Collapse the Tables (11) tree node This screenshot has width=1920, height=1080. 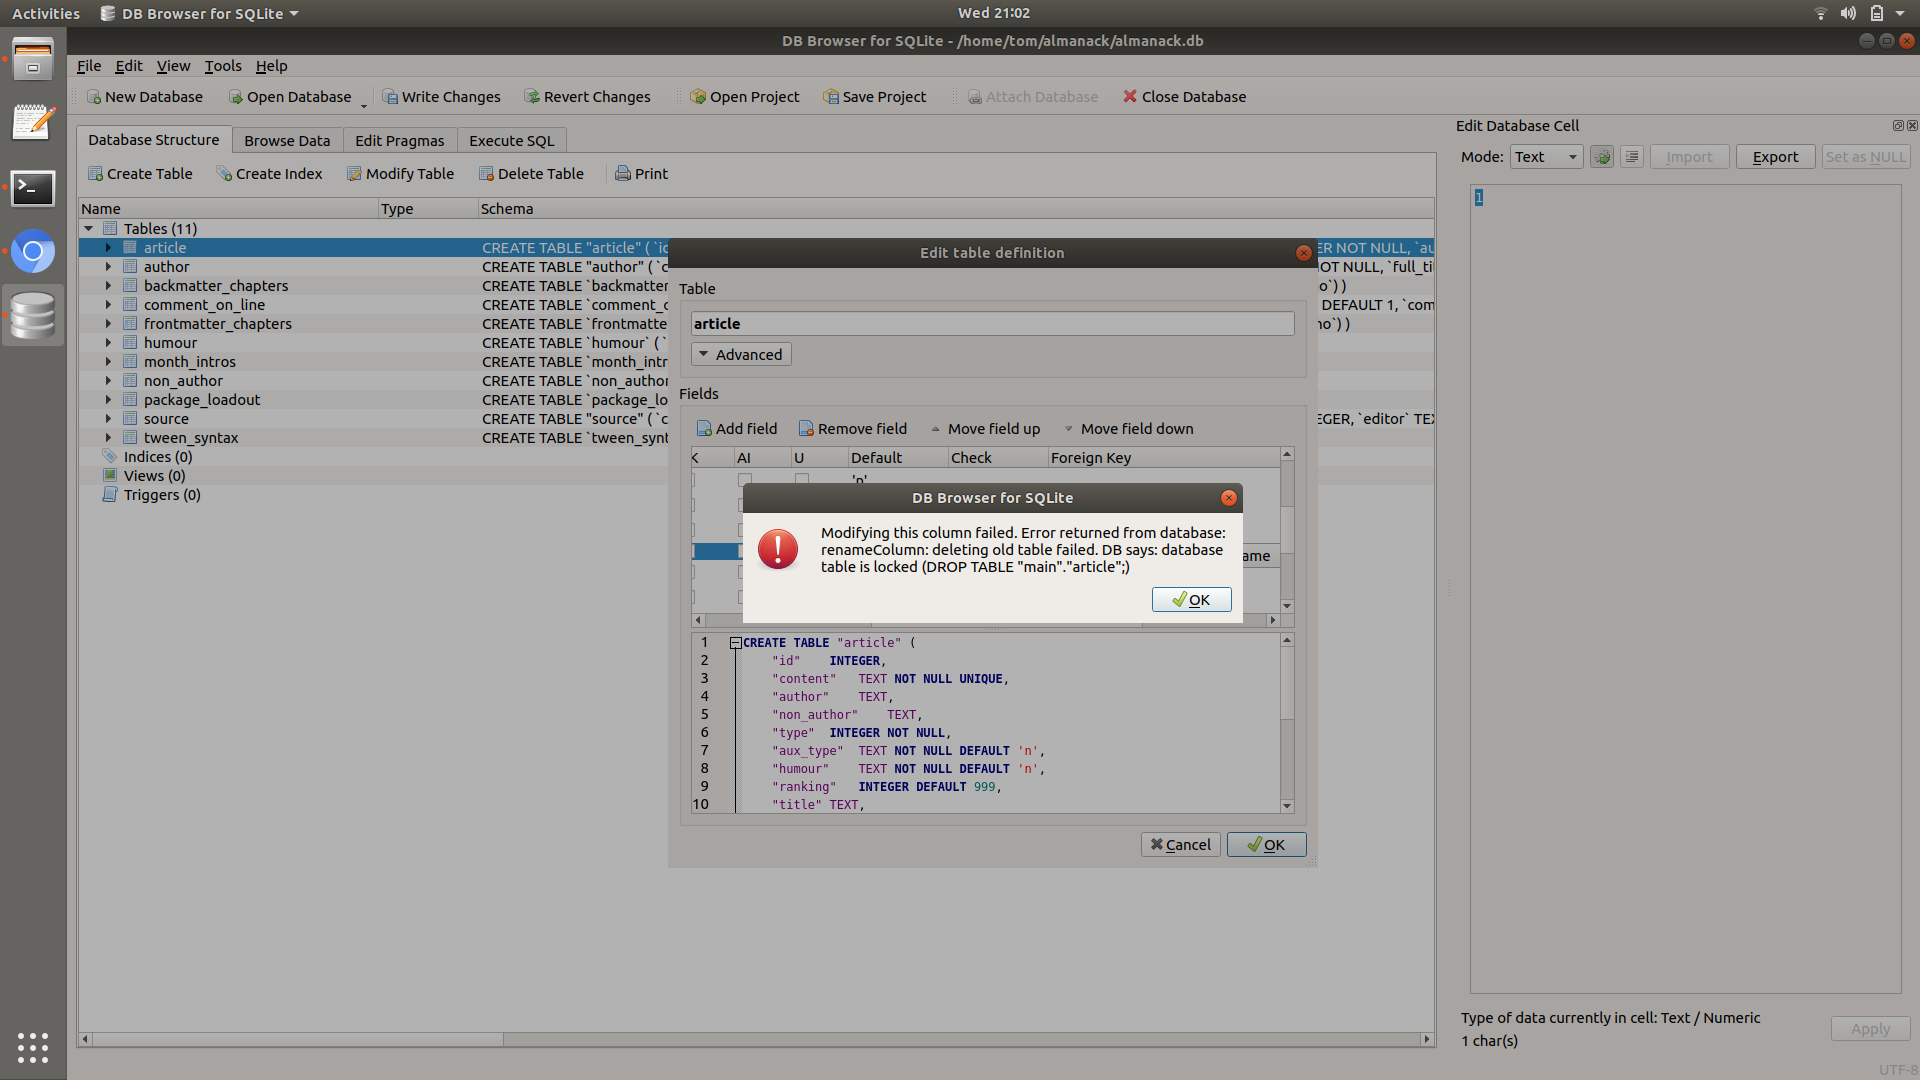(x=89, y=228)
